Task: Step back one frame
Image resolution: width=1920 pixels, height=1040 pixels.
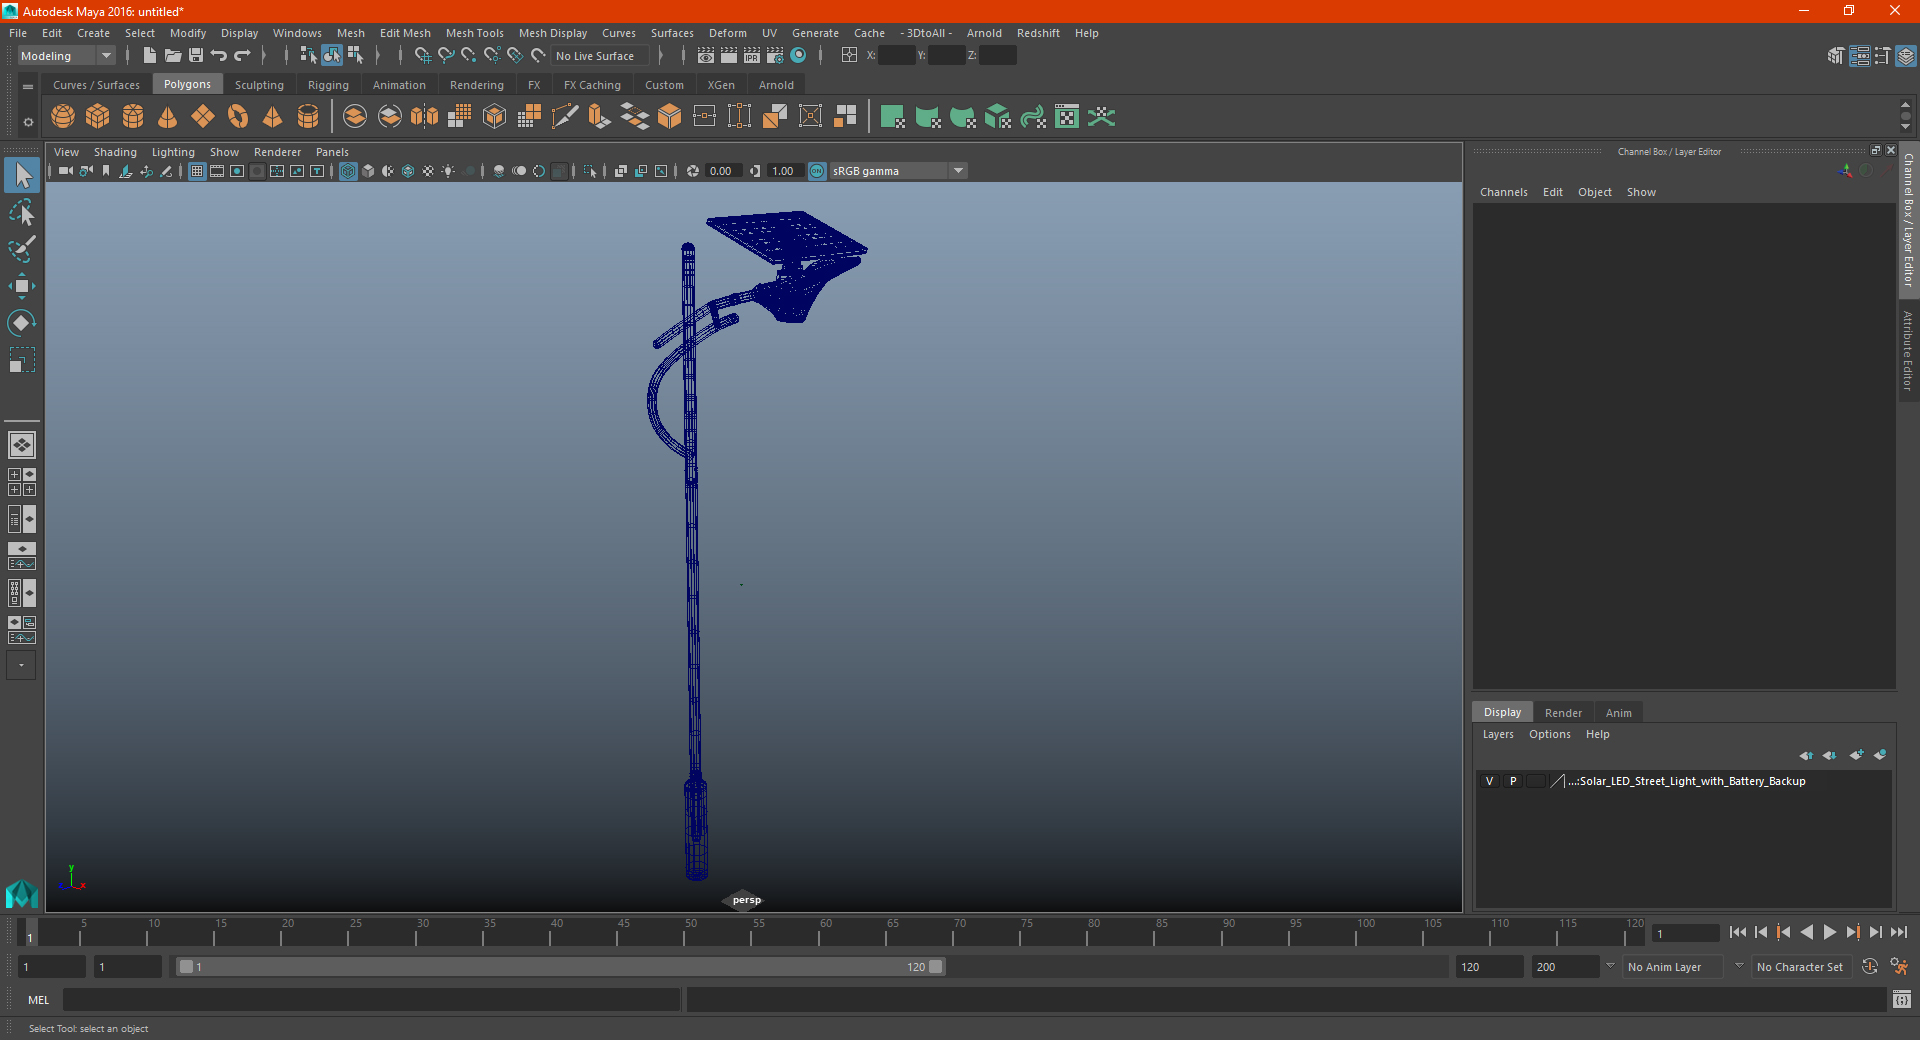Action: point(1761,932)
